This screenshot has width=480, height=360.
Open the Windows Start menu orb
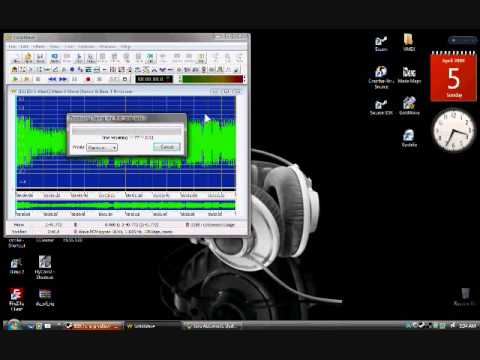coord(14,325)
